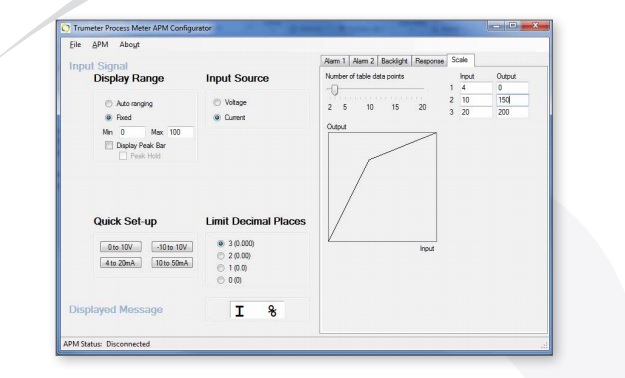Apply the 4 to 20mA quick set-up
The image size is (625, 378).
(x=121, y=263)
